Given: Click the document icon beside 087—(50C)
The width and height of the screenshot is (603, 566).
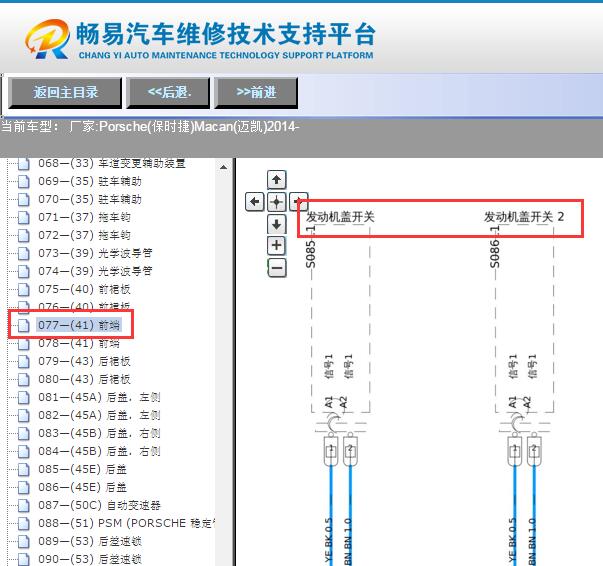Looking at the screenshot, I should [23, 506].
